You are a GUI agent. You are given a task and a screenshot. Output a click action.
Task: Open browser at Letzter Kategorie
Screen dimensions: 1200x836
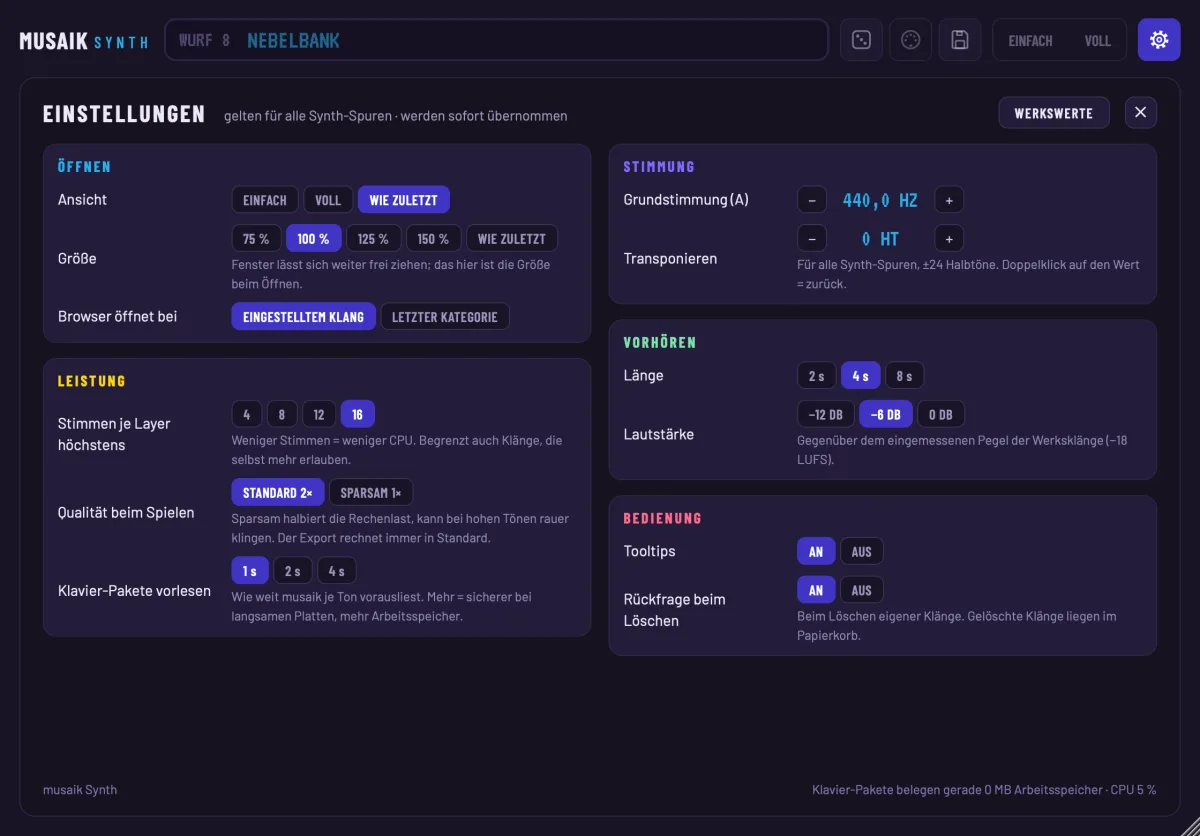click(x=445, y=317)
